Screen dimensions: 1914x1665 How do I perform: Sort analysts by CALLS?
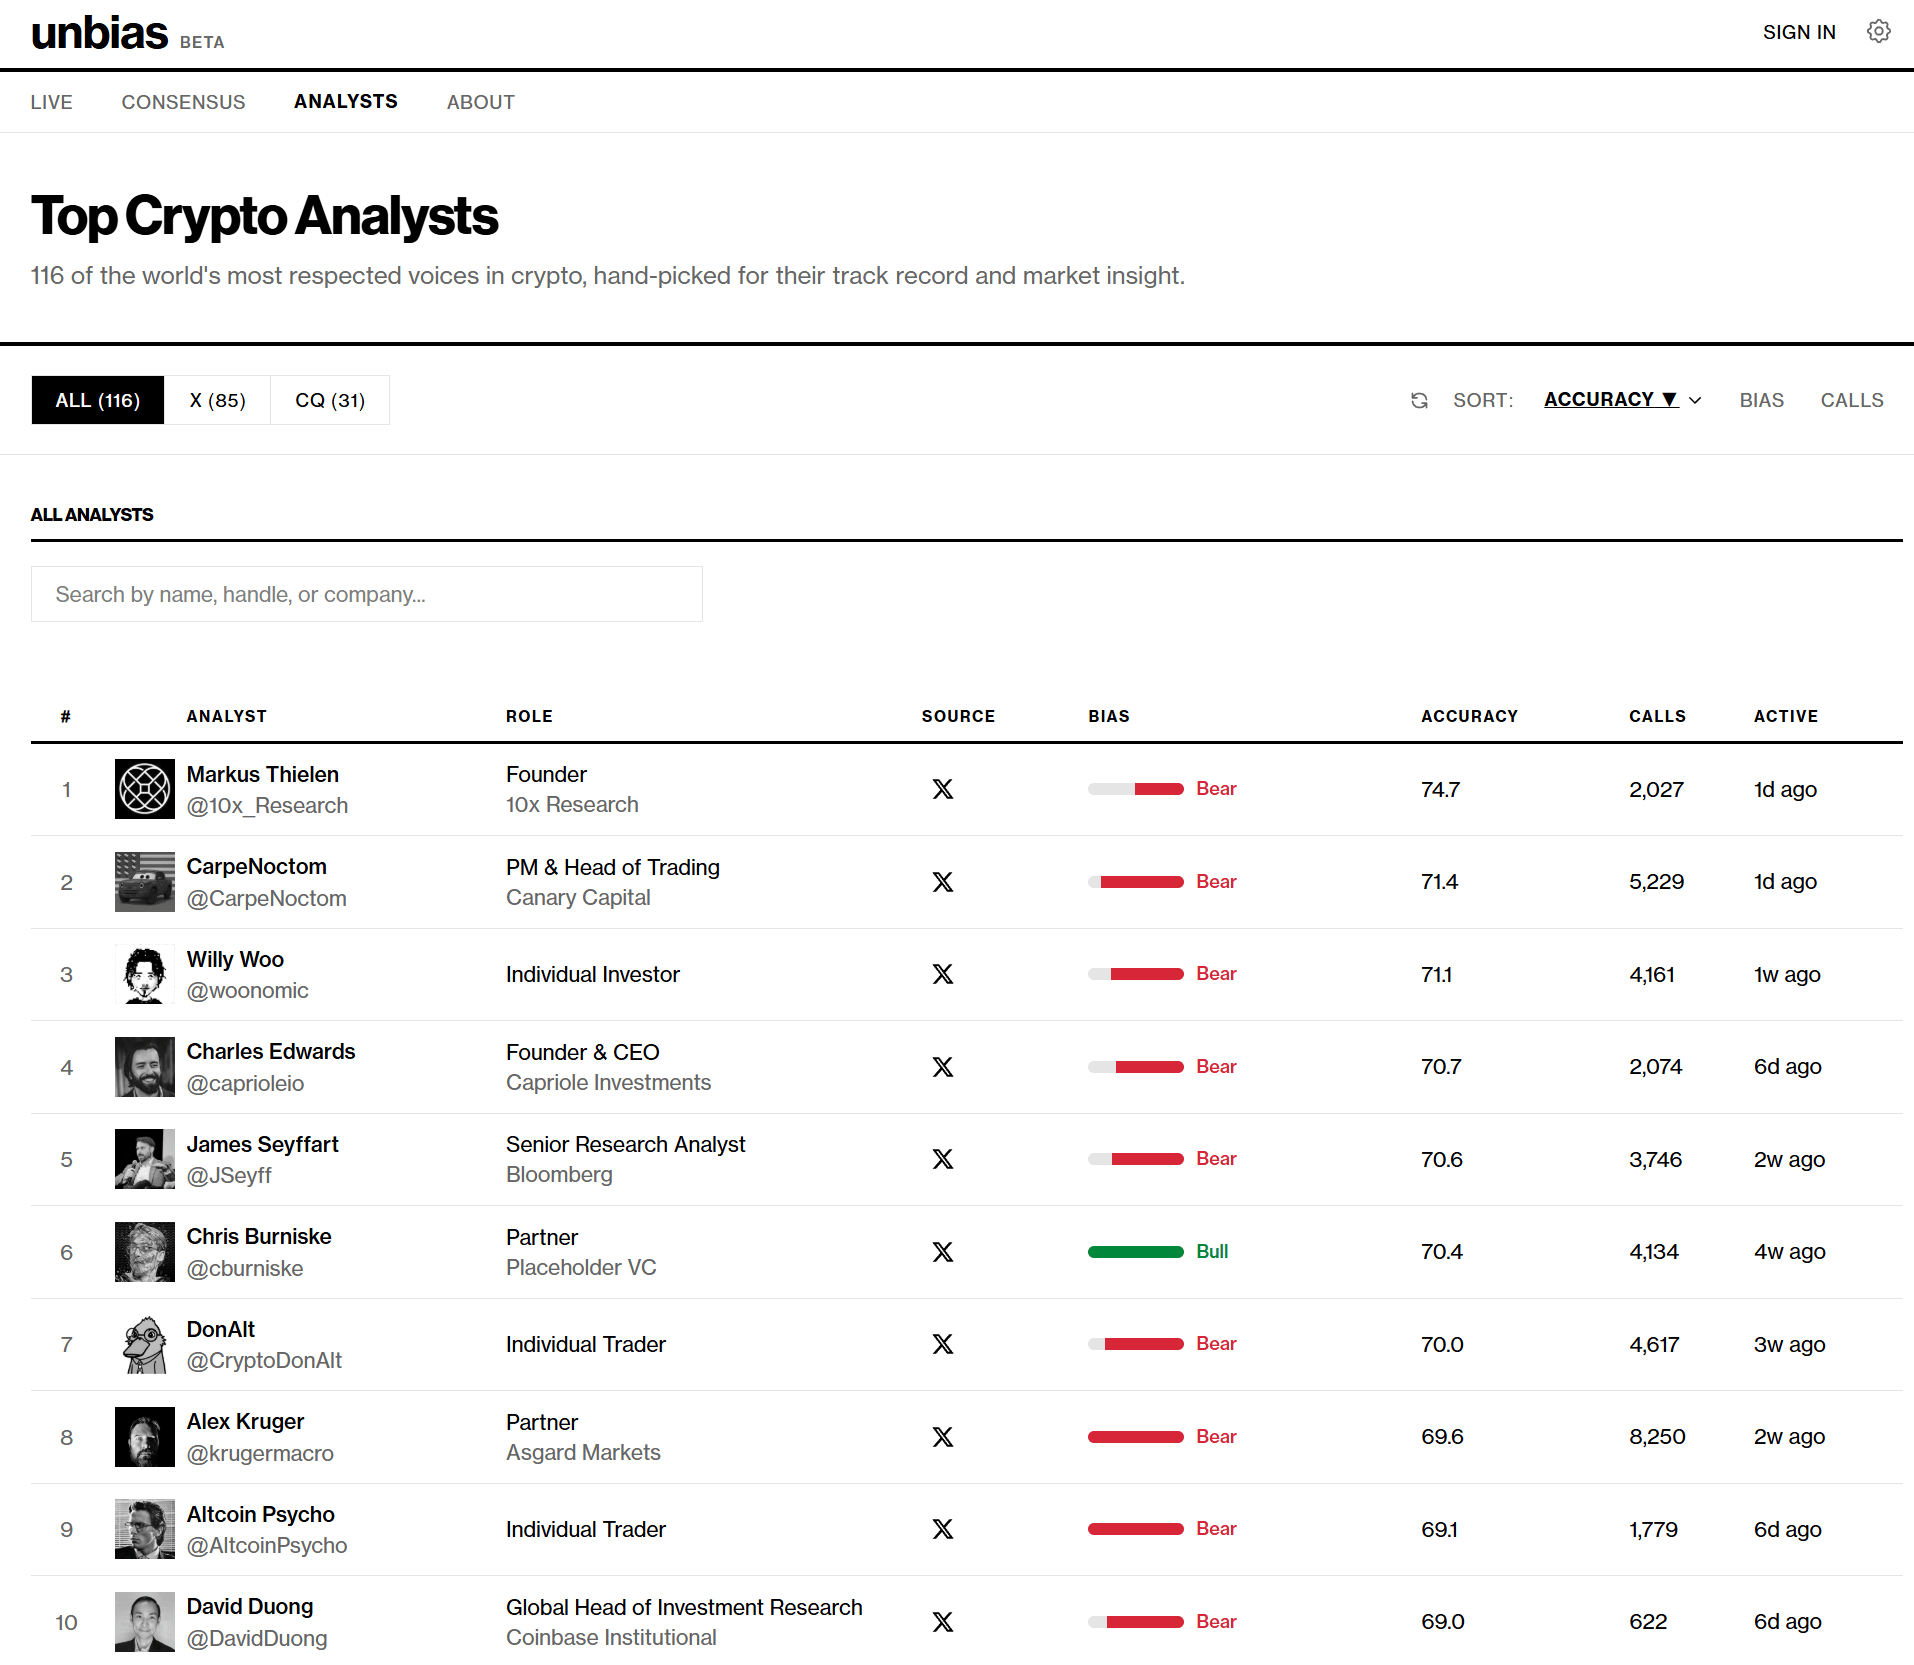[x=1852, y=400]
